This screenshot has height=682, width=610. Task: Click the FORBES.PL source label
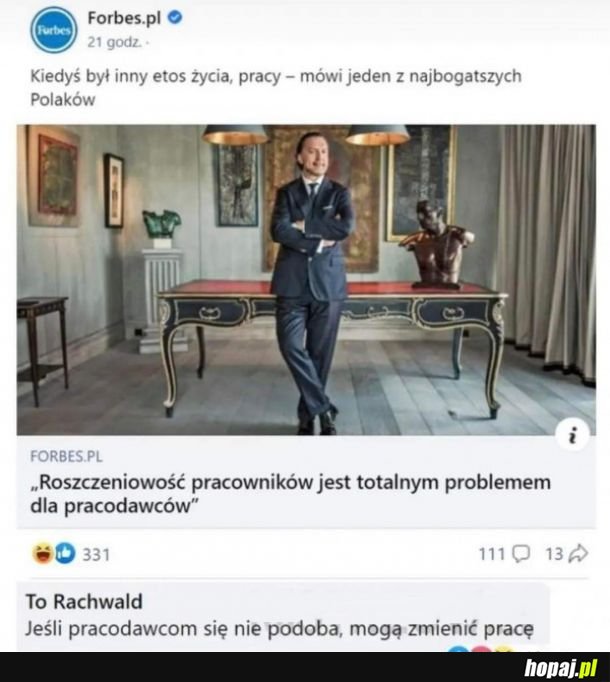pyautogui.click(x=66, y=456)
